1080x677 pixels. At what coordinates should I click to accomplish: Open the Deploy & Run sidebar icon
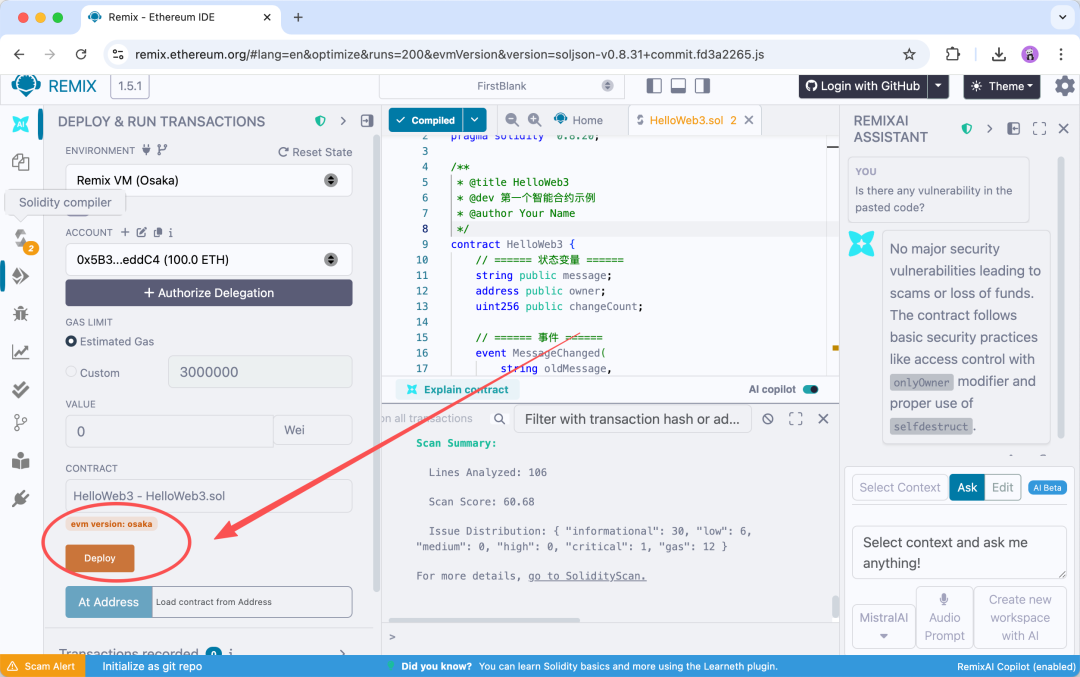(21, 276)
